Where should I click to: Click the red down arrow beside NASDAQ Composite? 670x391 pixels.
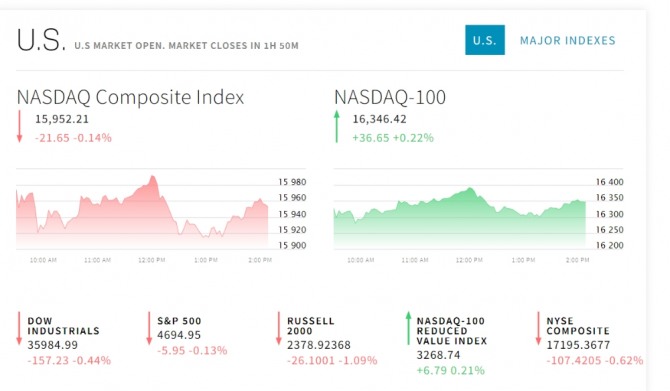19,126
